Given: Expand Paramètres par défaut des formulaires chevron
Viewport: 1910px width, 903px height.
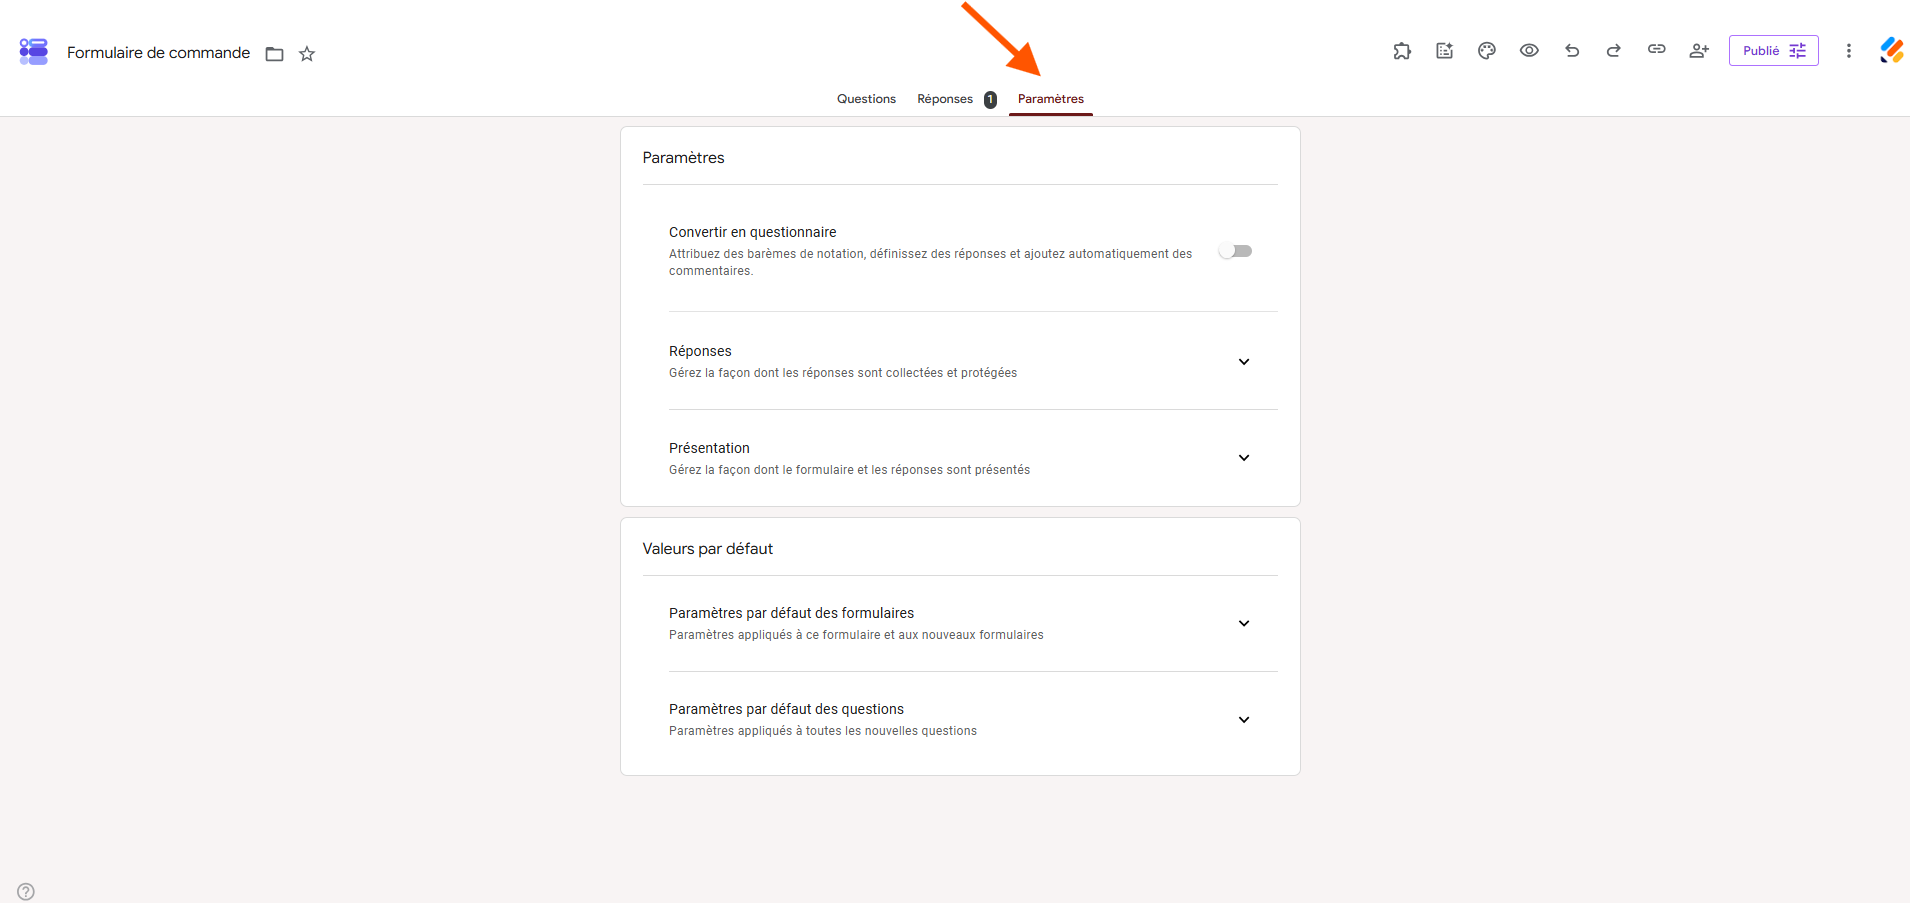Looking at the screenshot, I should 1244,624.
